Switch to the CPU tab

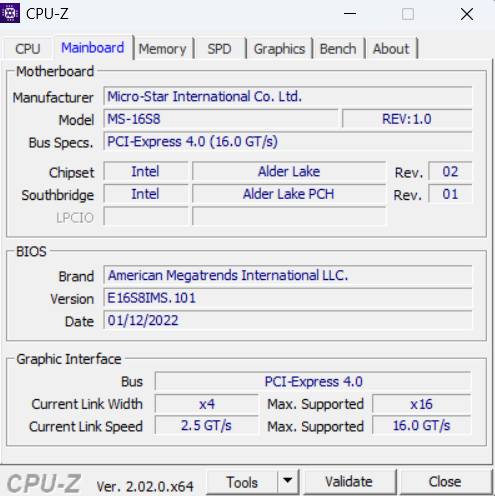coord(28,49)
